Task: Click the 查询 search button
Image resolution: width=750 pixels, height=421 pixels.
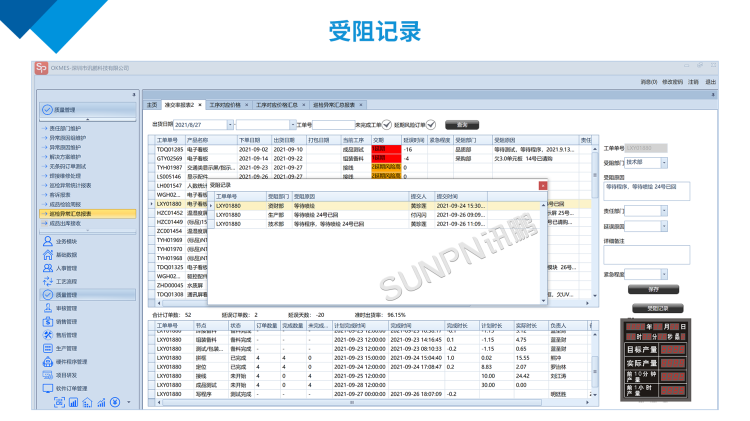Action: point(461,124)
